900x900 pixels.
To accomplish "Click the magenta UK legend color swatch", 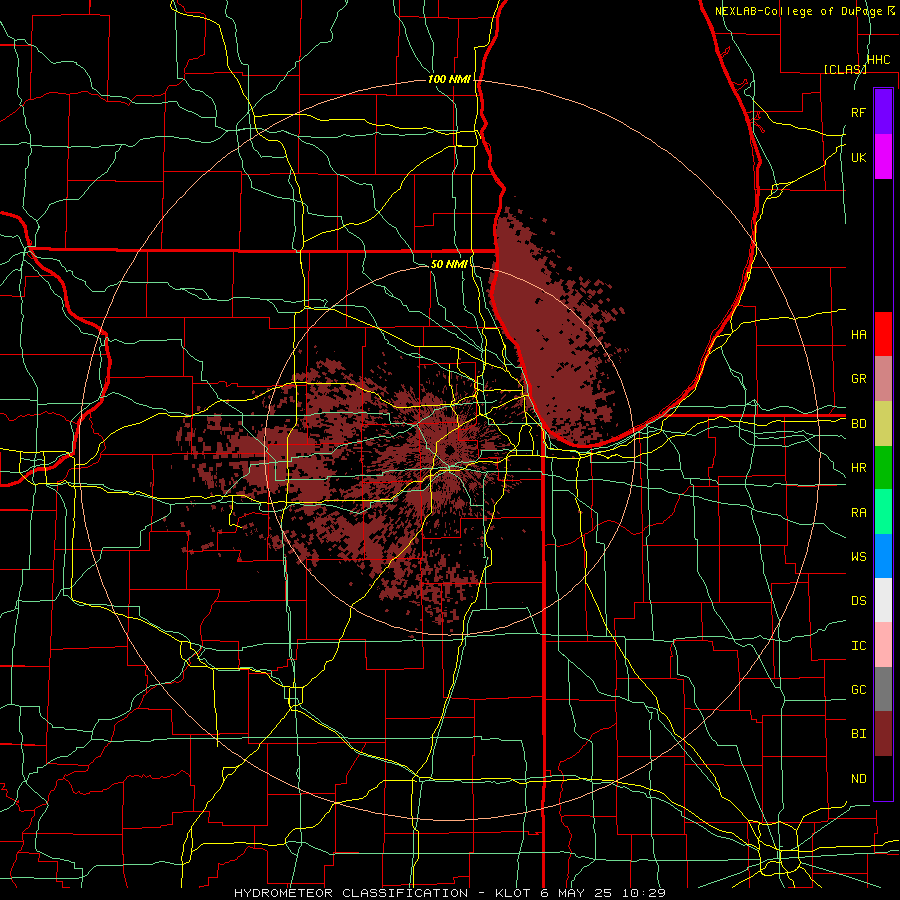I will coord(883,157).
